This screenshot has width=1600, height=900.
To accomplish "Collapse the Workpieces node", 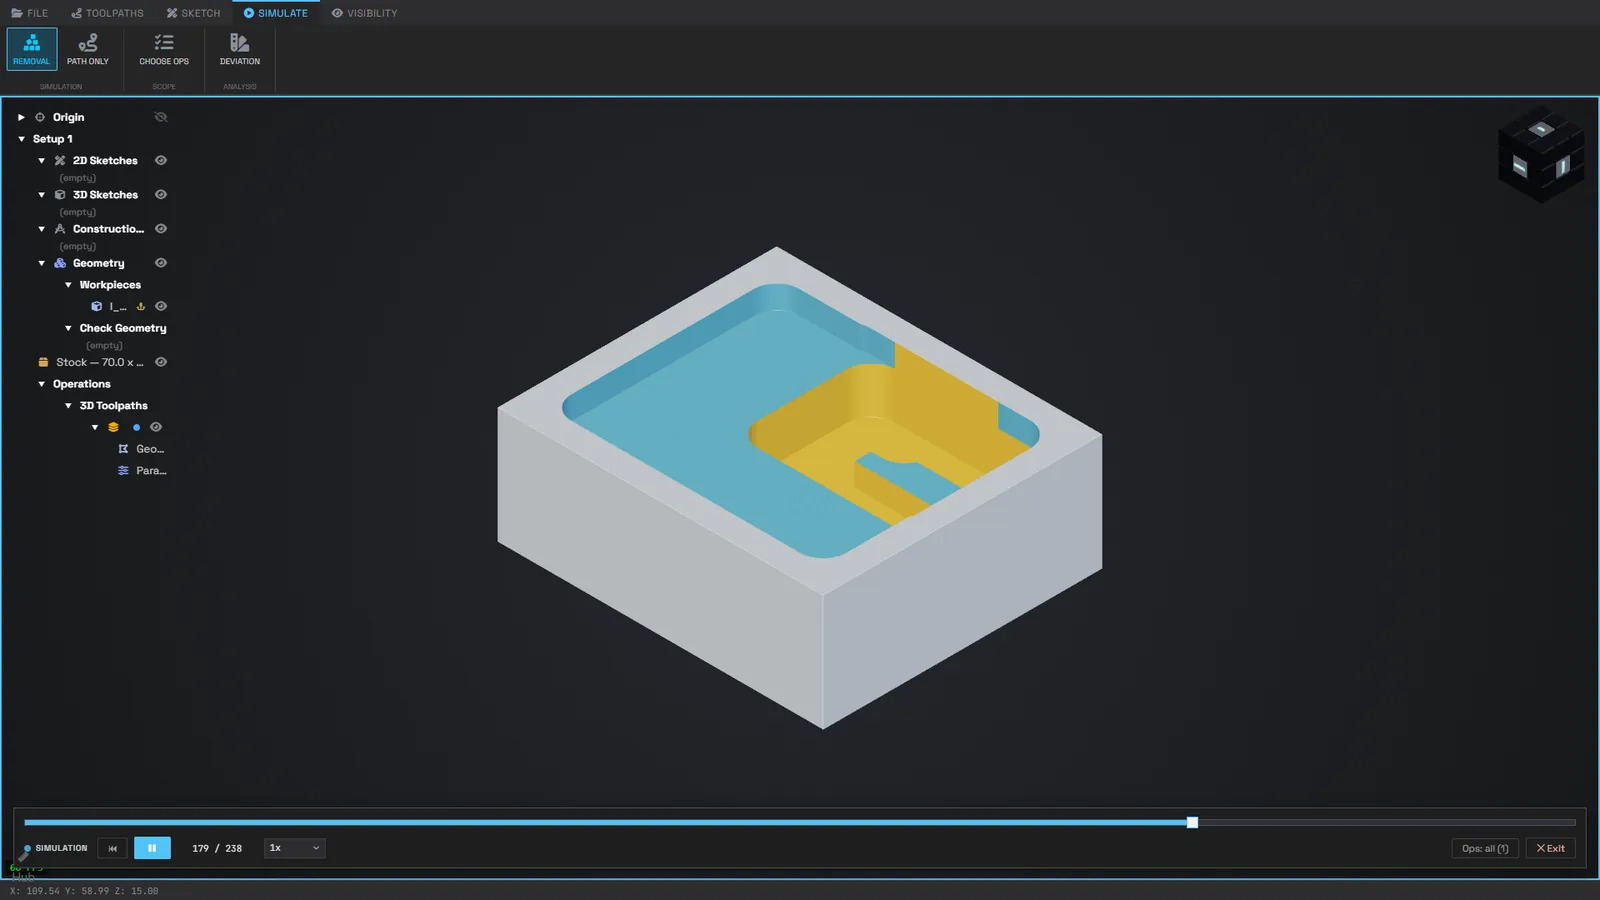I will click(68, 285).
